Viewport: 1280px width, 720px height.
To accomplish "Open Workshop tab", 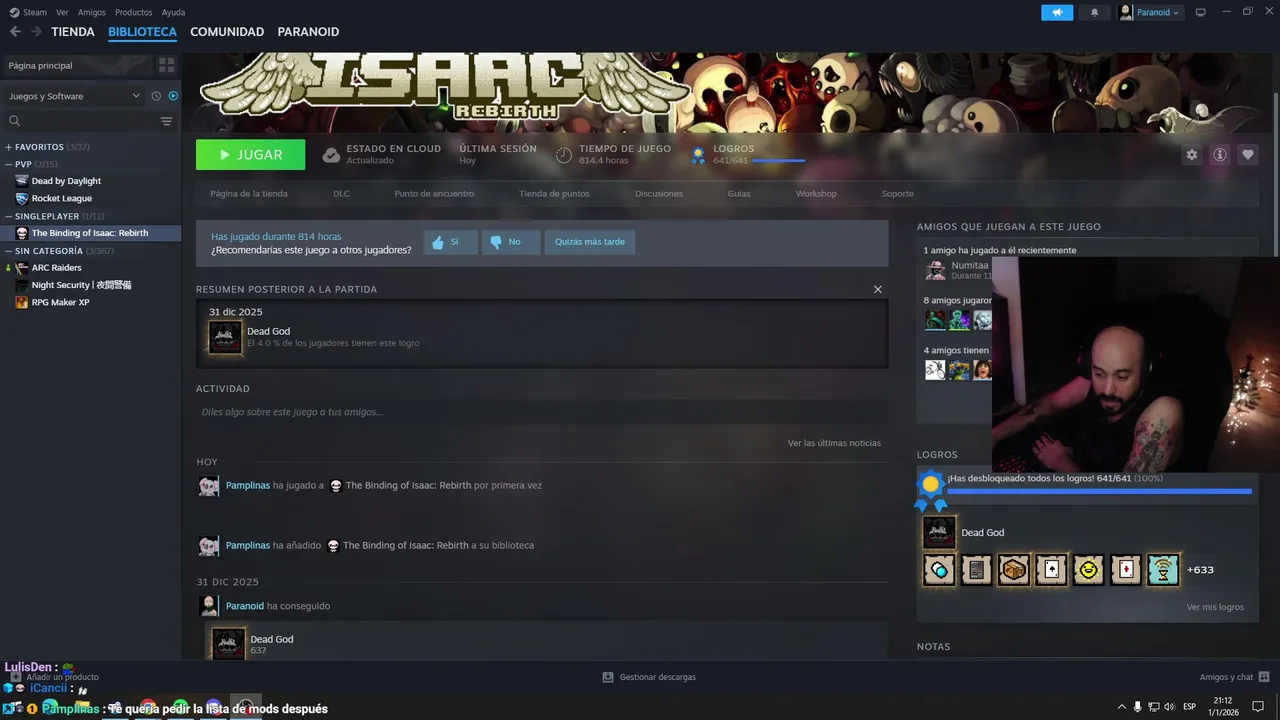I will click(x=816, y=194).
